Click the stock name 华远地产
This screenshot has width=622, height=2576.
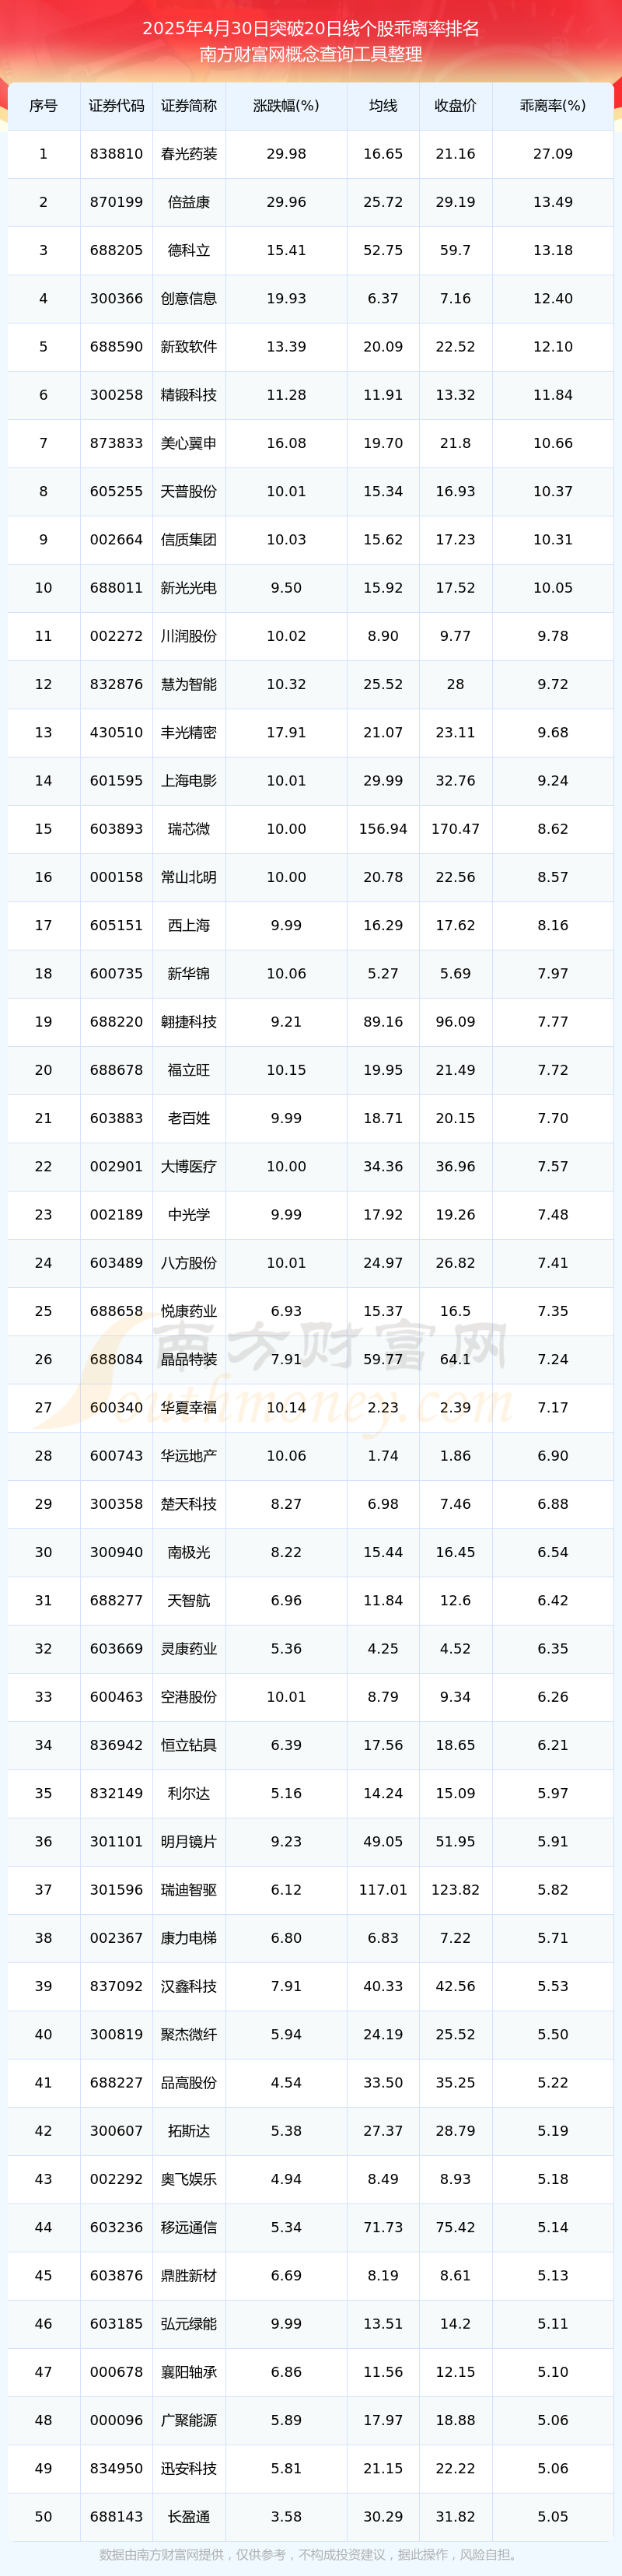coord(189,1456)
